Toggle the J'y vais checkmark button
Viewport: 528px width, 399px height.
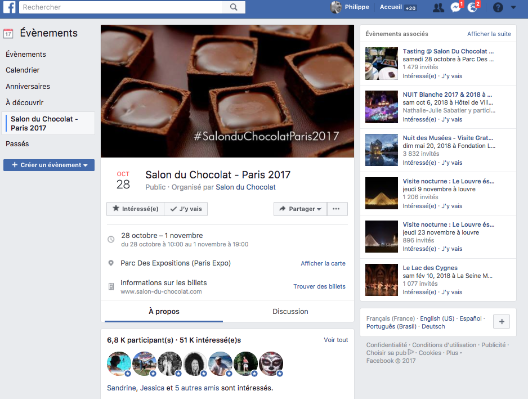point(186,209)
